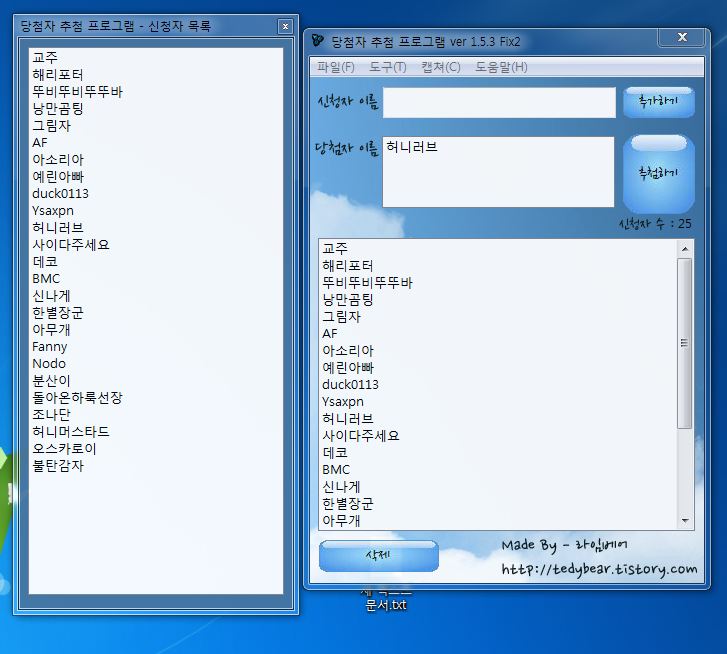
Task: Click AF in 신청자 목록 window
Action: 40,143
